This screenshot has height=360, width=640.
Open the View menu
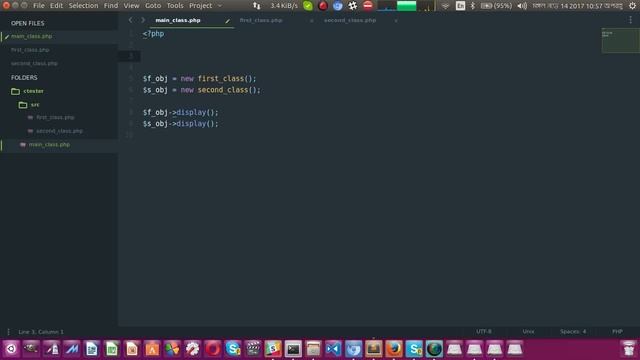[x=131, y=6]
